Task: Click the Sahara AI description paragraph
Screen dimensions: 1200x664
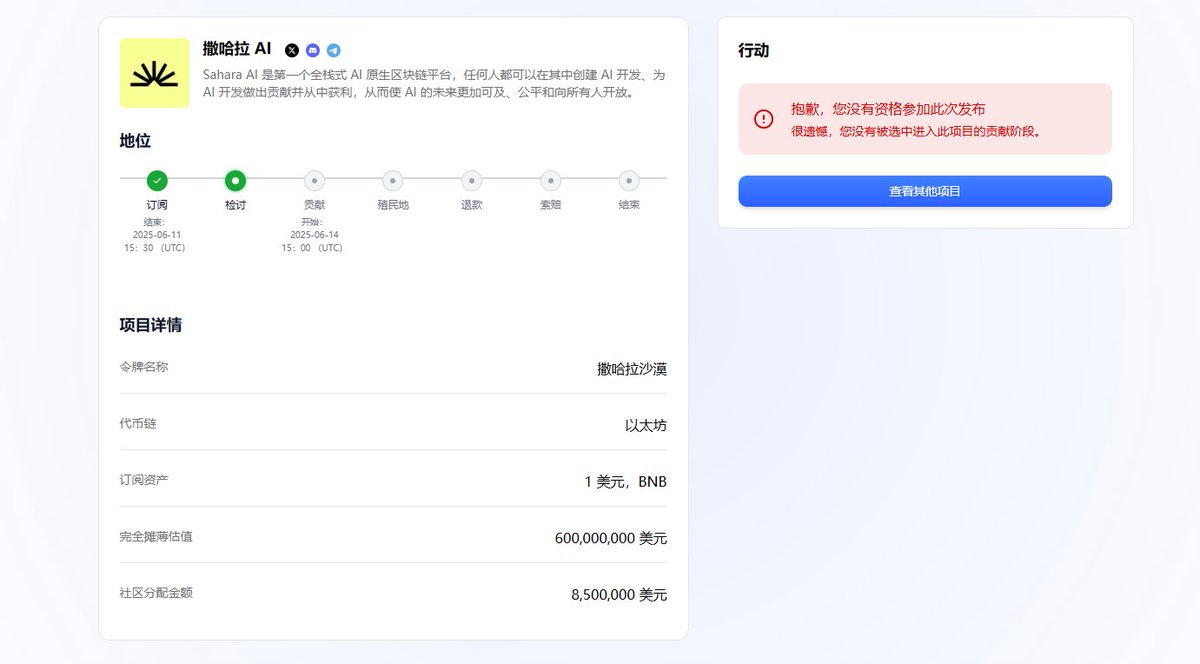Action: (434, 83)
